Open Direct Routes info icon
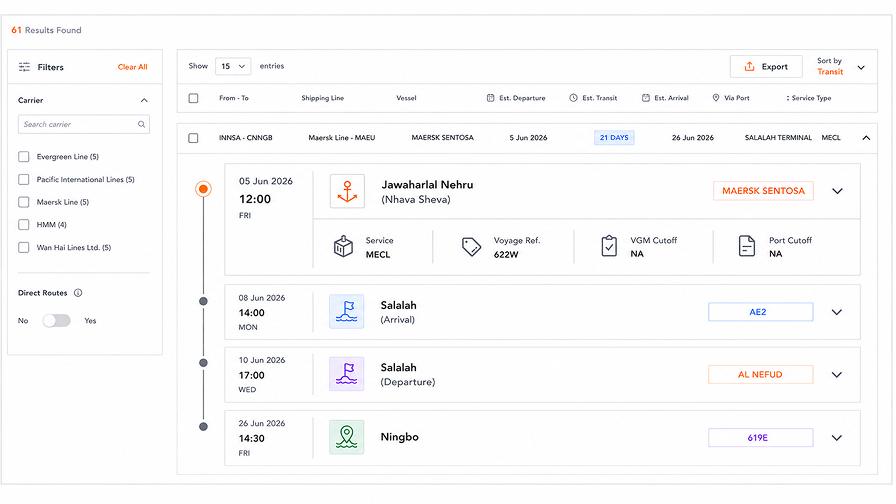The height and width of the screenshot is (504, 896). (78, 293)
